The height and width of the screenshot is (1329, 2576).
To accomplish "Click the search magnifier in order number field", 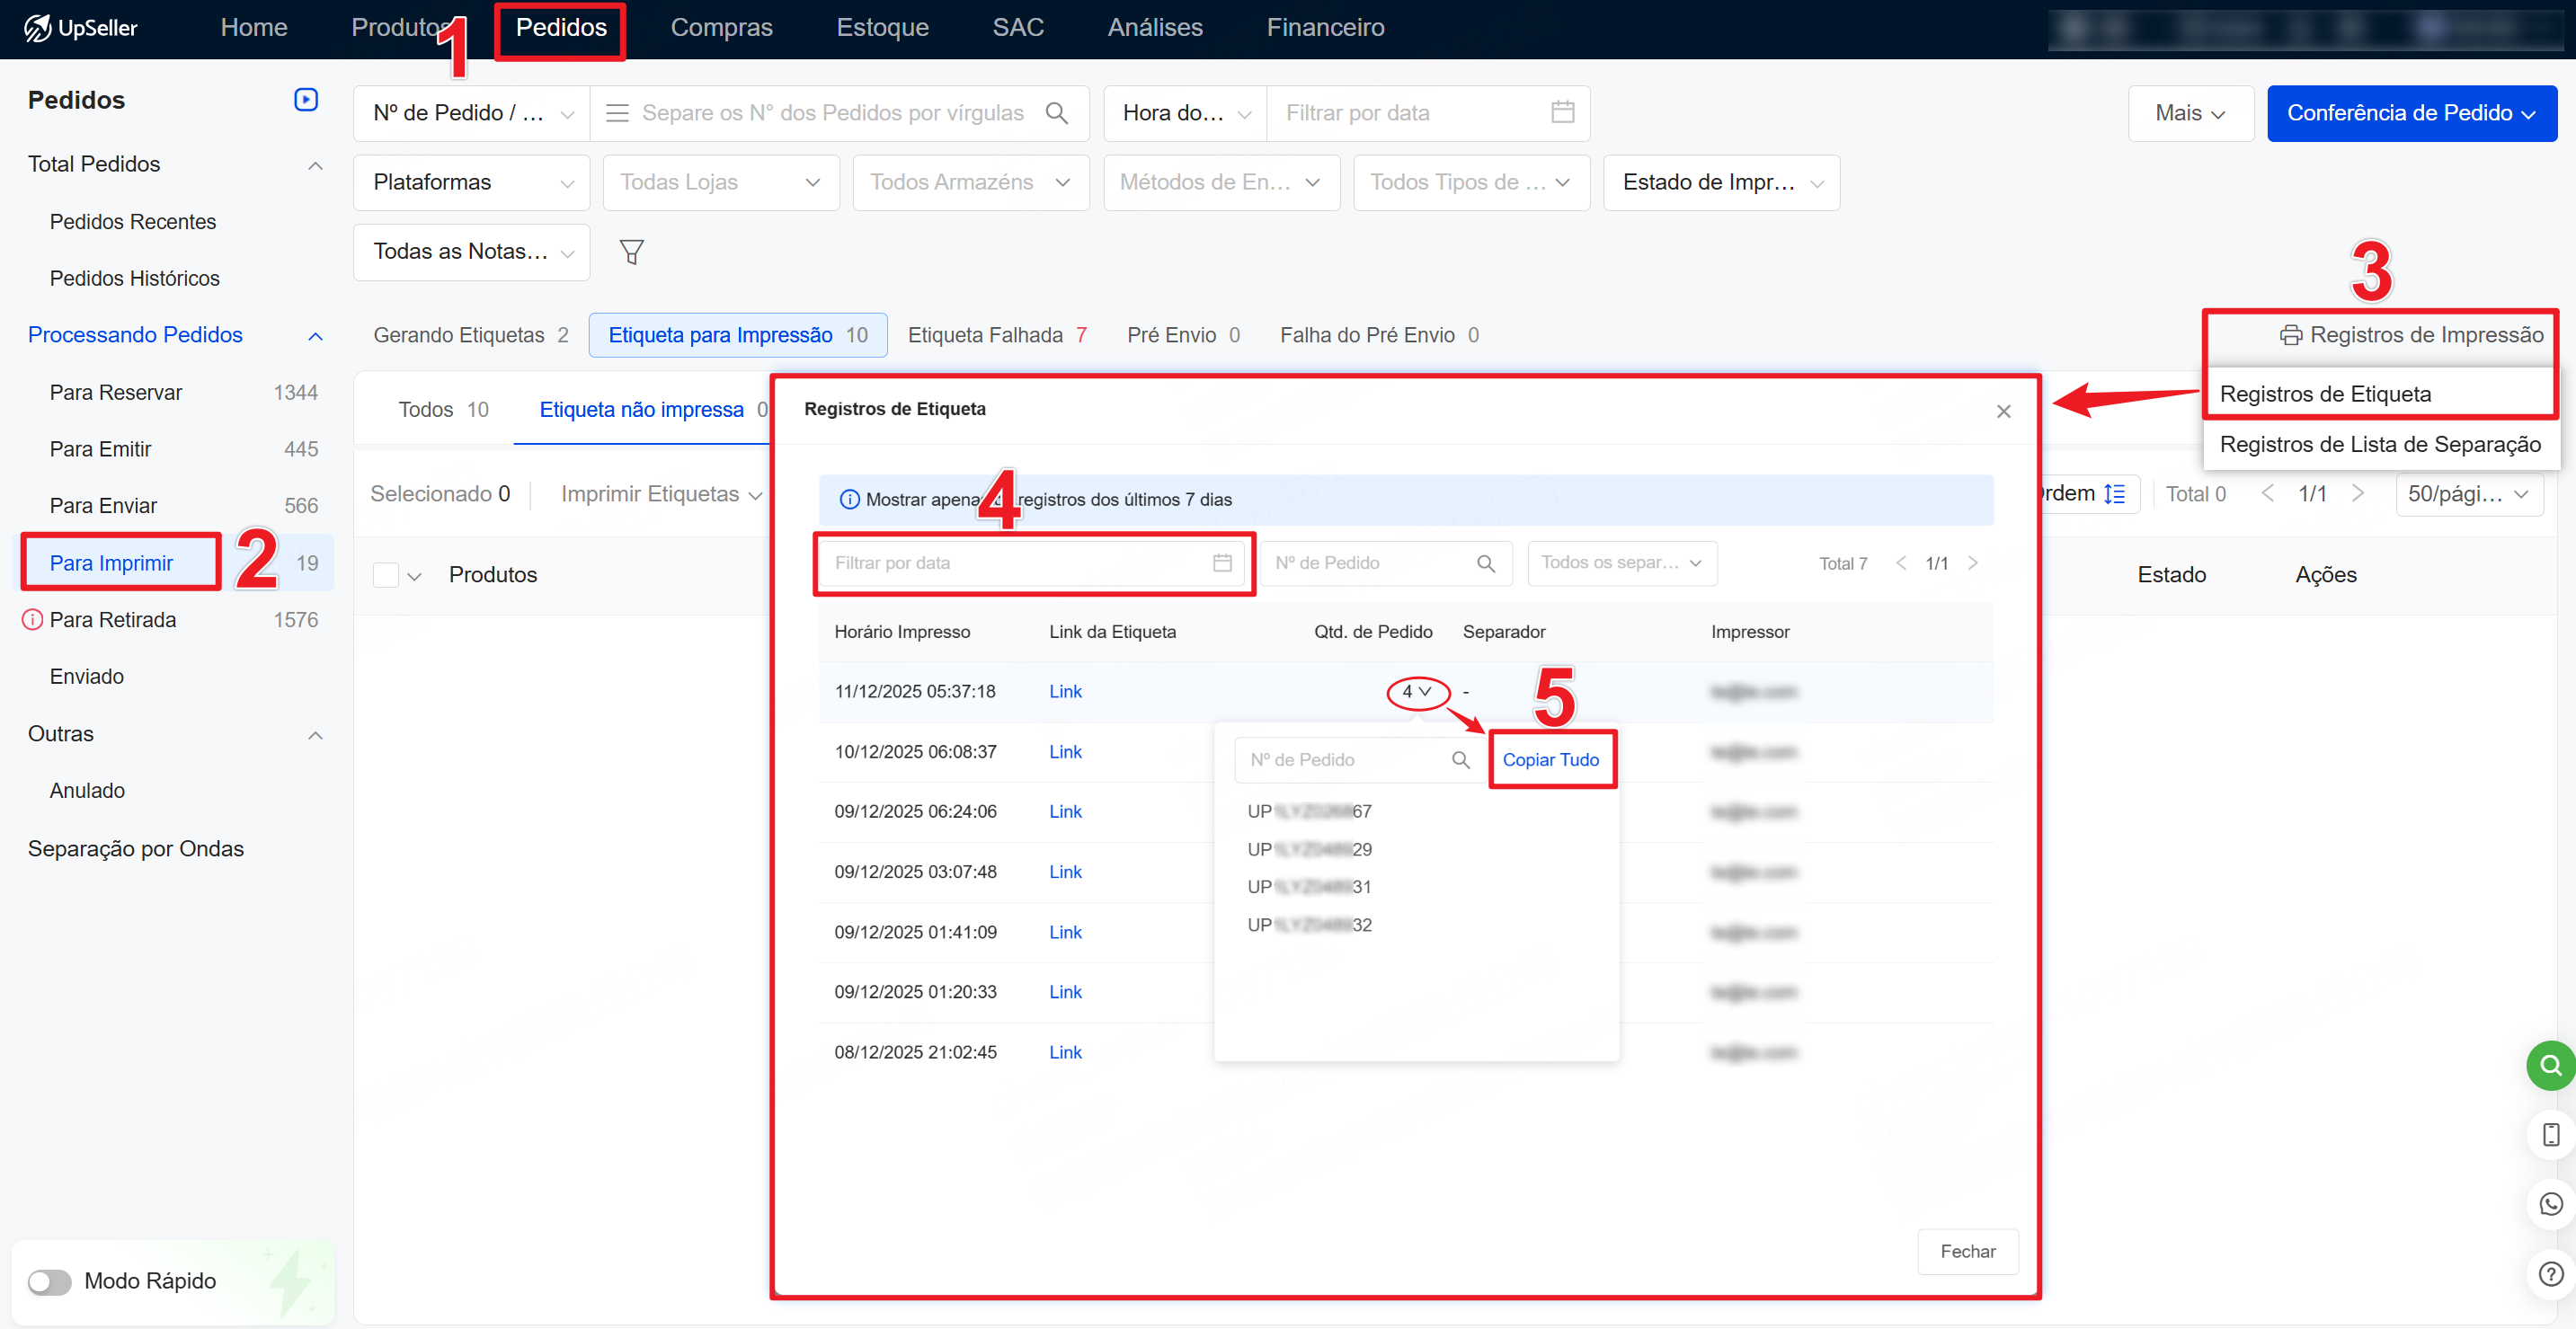I will (x=1056, y=113).
